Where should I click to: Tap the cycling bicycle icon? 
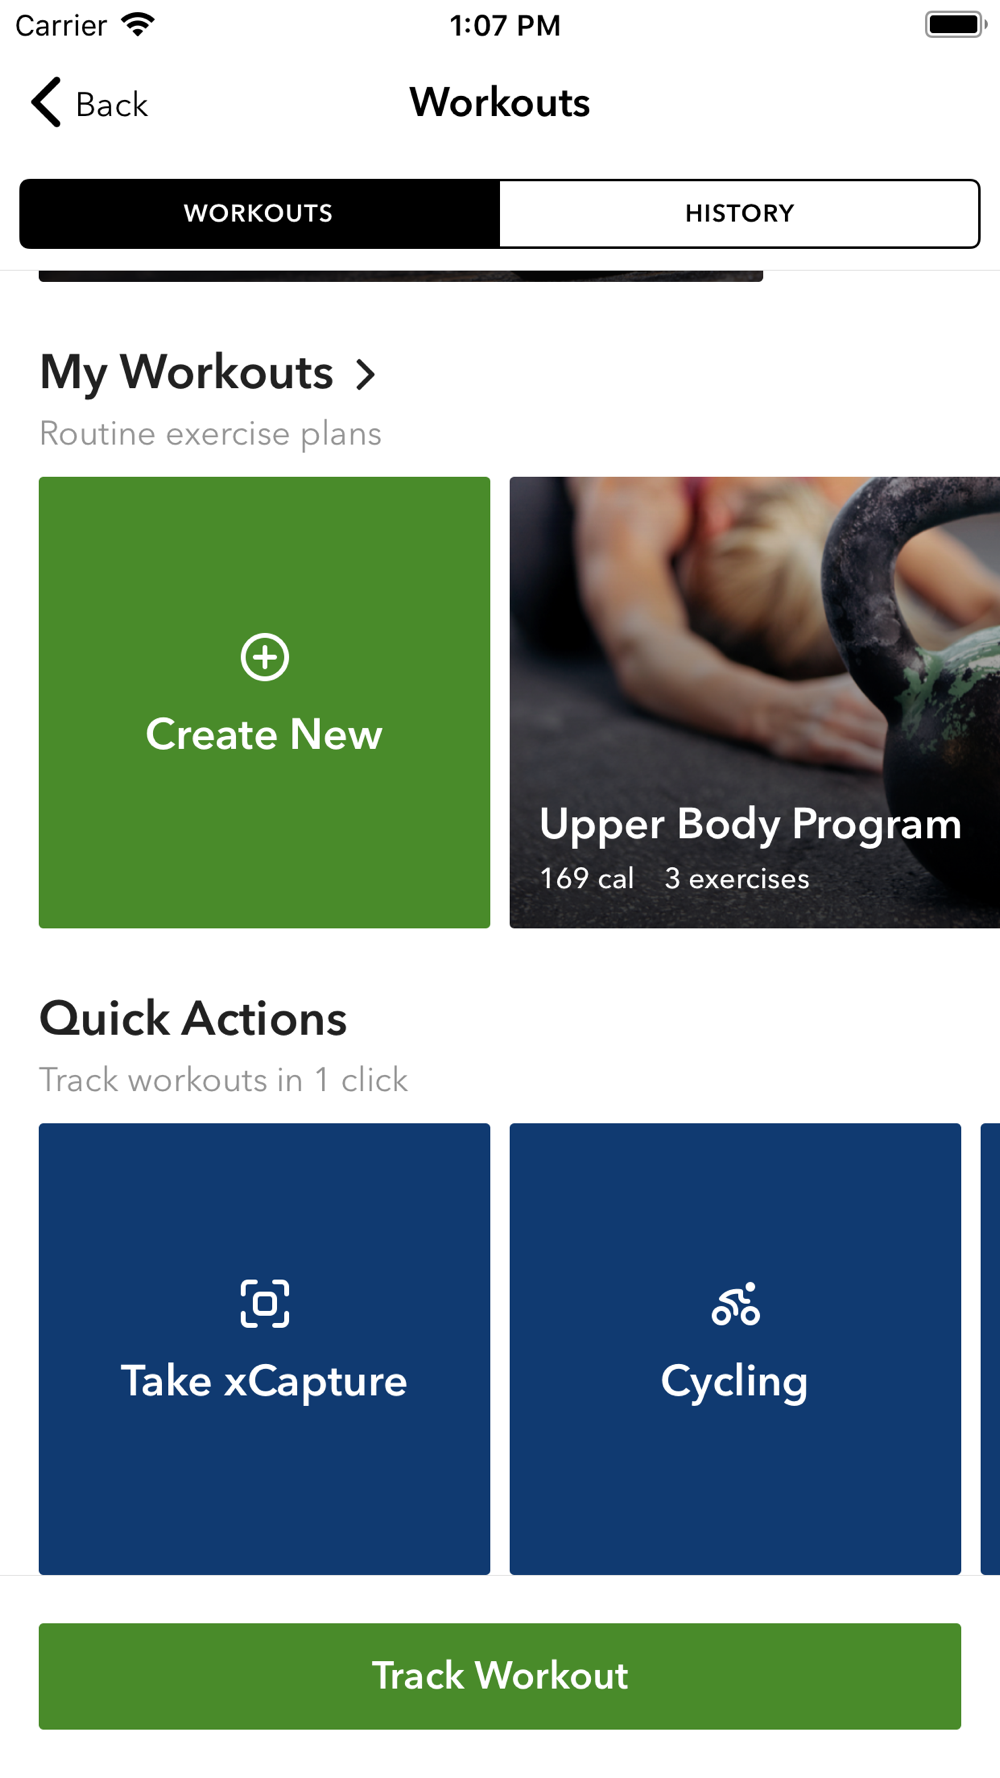[x=736, y=1304]
